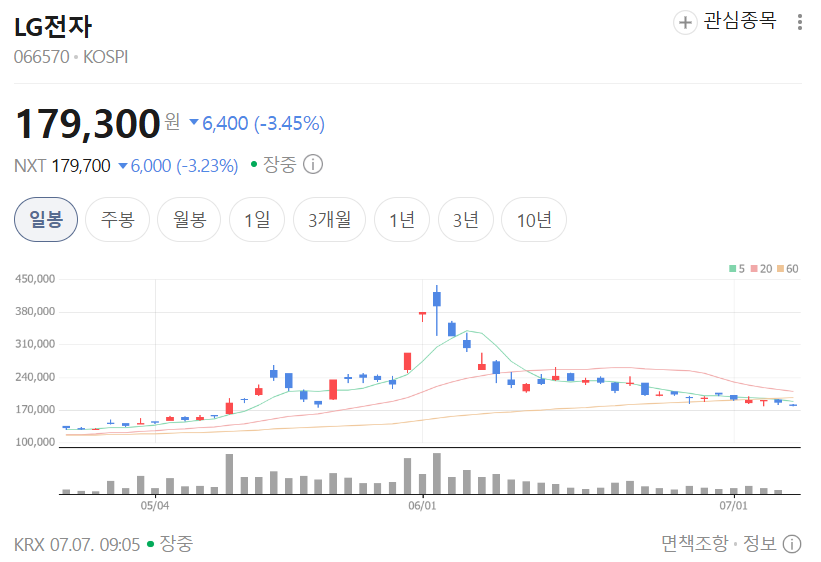Viewport: 821px width, 562px height.
Task: Click the current price 179,300
Action: point(87,124)
